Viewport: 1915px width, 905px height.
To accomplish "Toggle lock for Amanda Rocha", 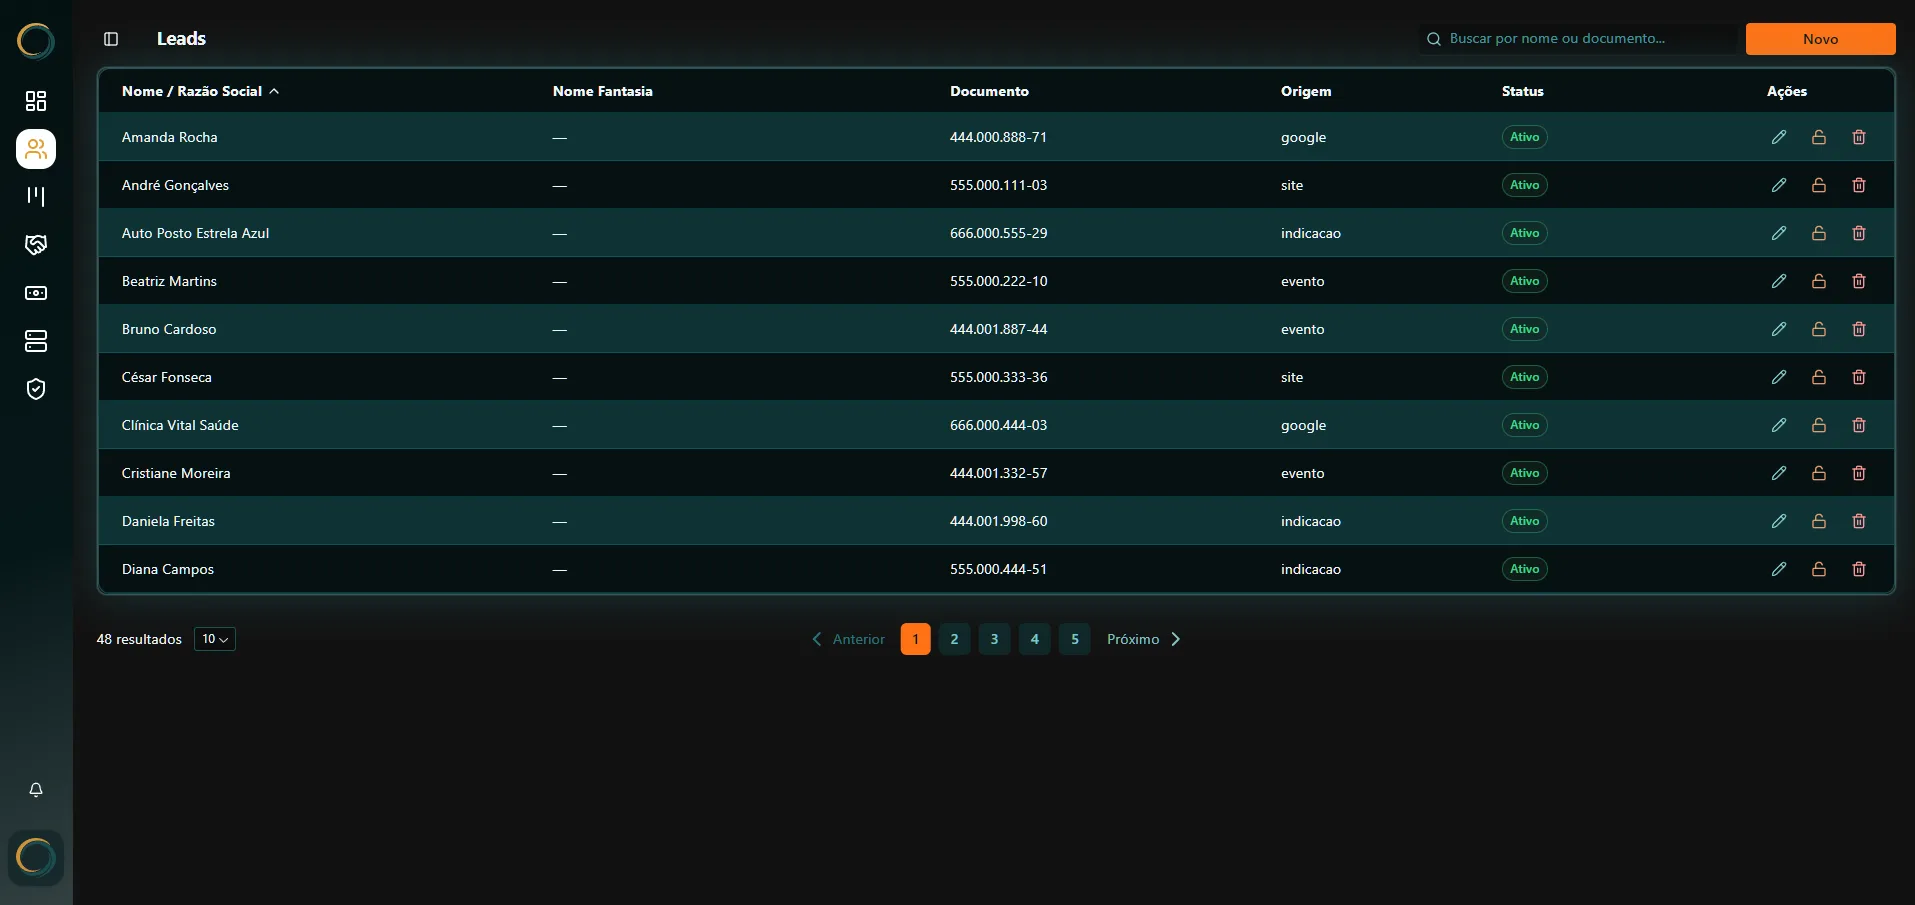I will [1819, 137].
